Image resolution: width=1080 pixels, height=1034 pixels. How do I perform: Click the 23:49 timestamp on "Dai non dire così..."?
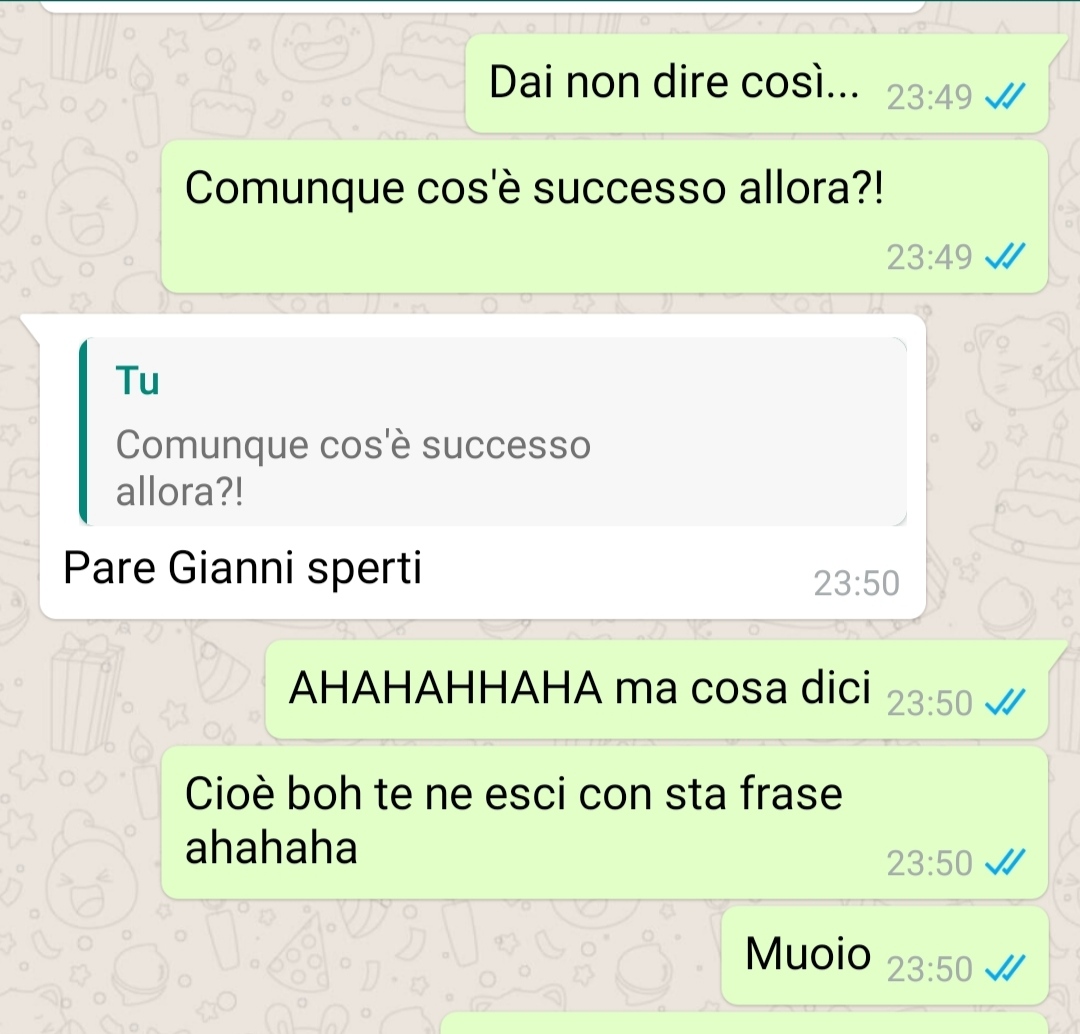tap(929, 97)
